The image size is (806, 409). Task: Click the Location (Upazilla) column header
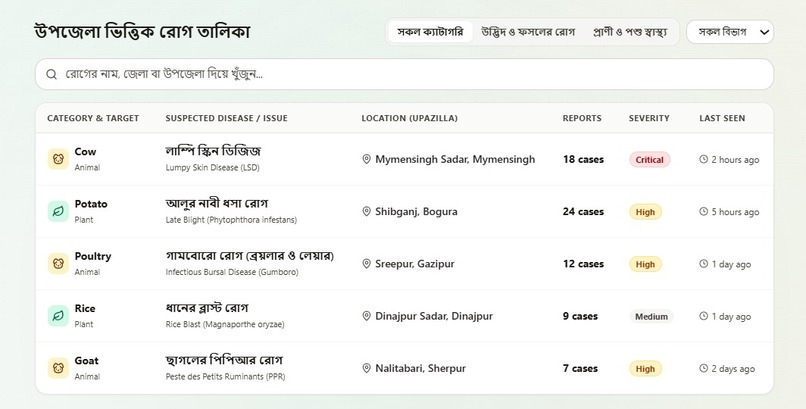pyautogui.click(x=409, y=118)
